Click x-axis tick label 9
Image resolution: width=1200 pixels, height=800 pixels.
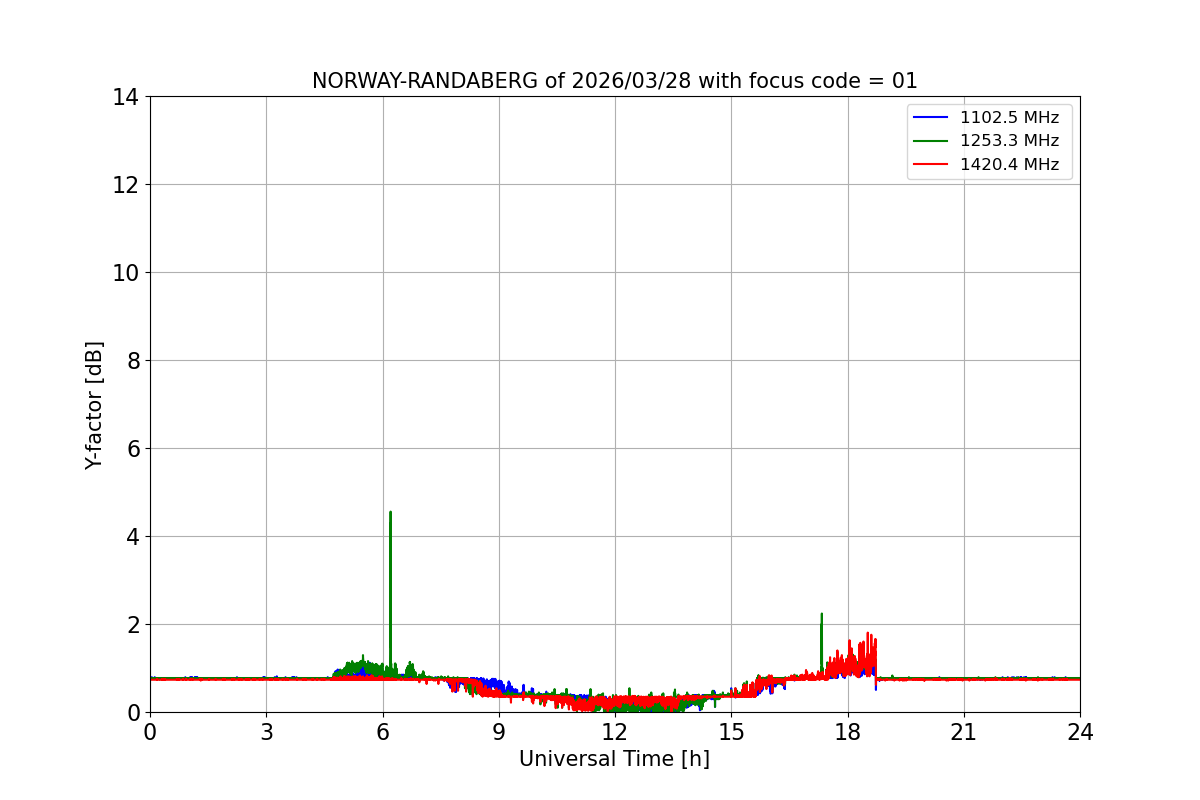pyautogui.click(x=499, y=732)
